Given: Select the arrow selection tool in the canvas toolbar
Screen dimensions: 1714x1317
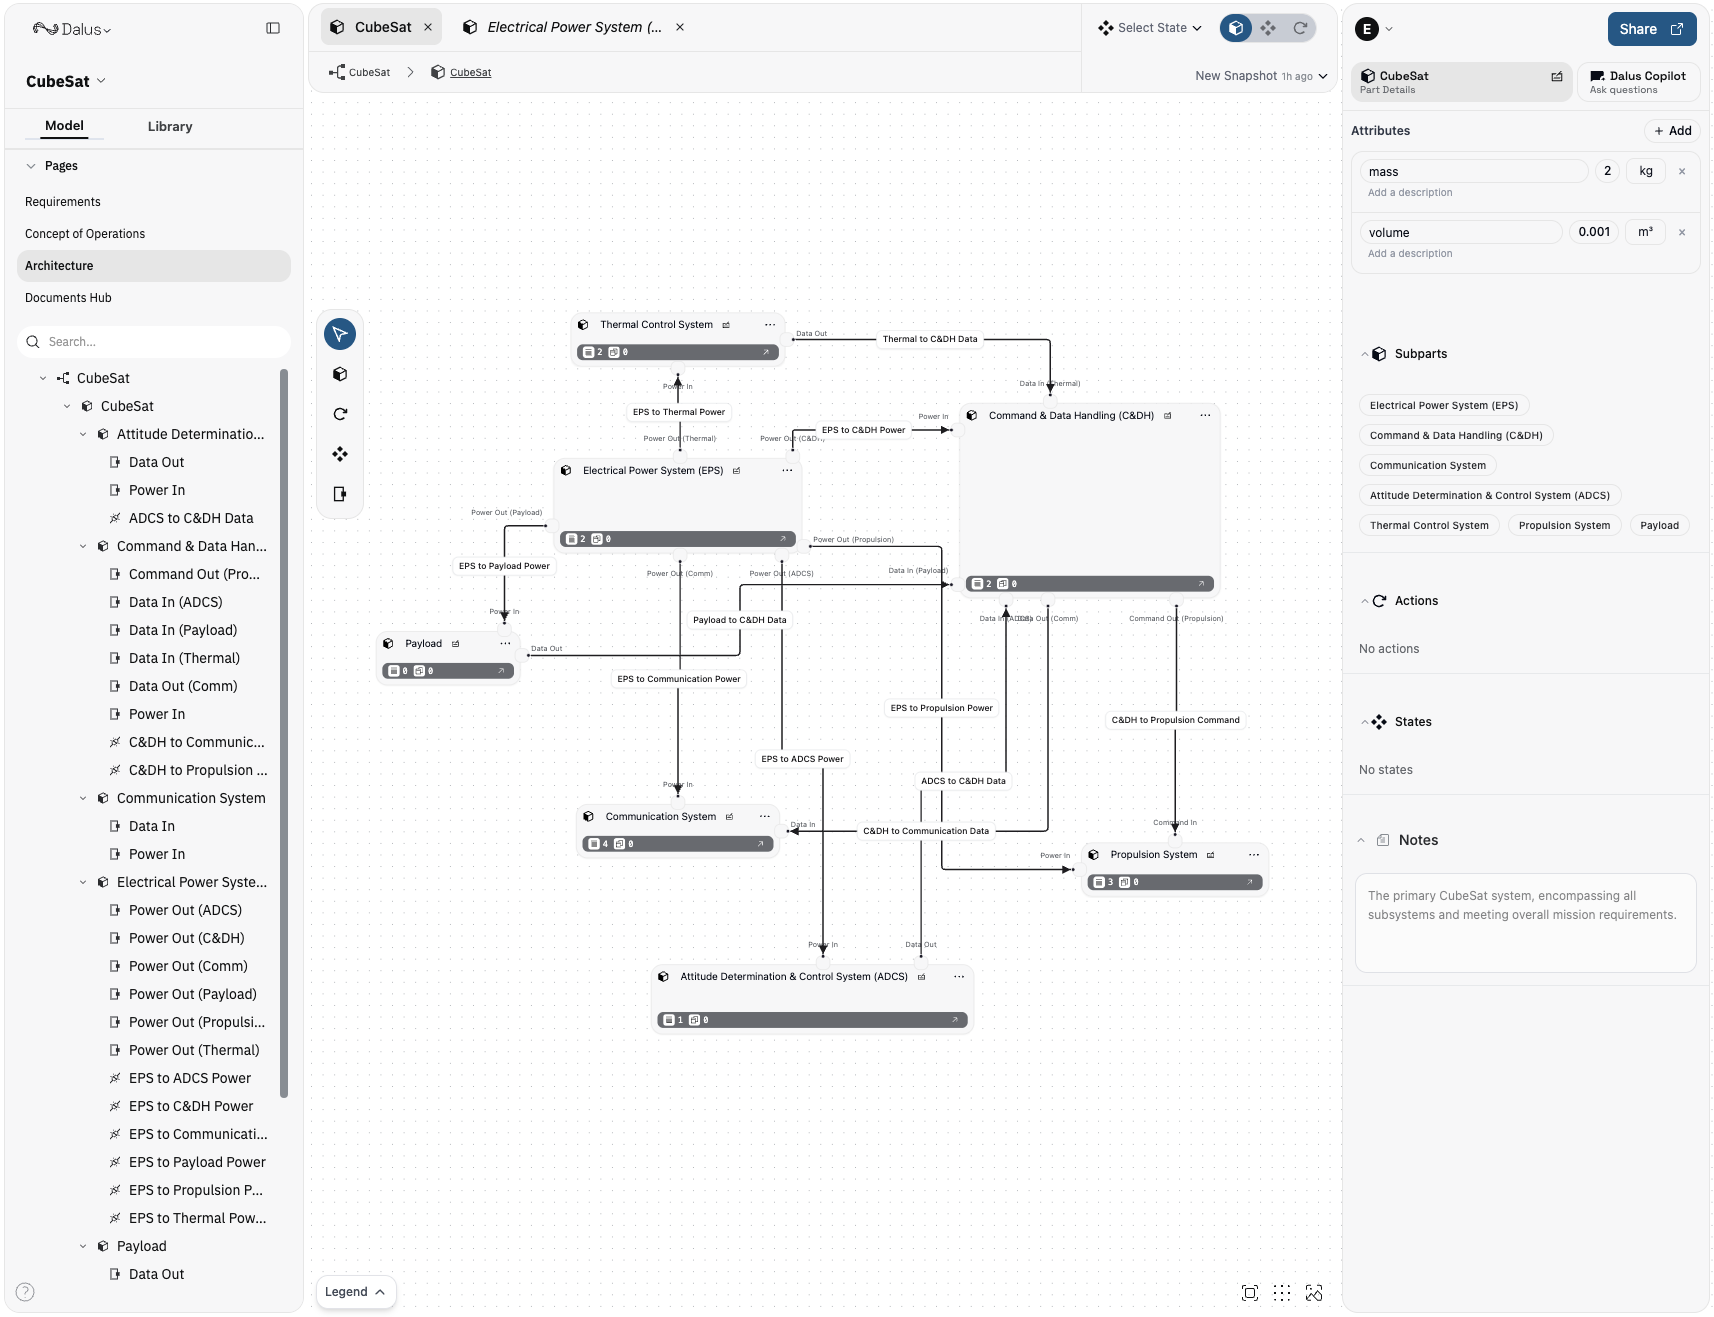Looking at the screenshot, I should pyautogui.click(x=340, y=334).
